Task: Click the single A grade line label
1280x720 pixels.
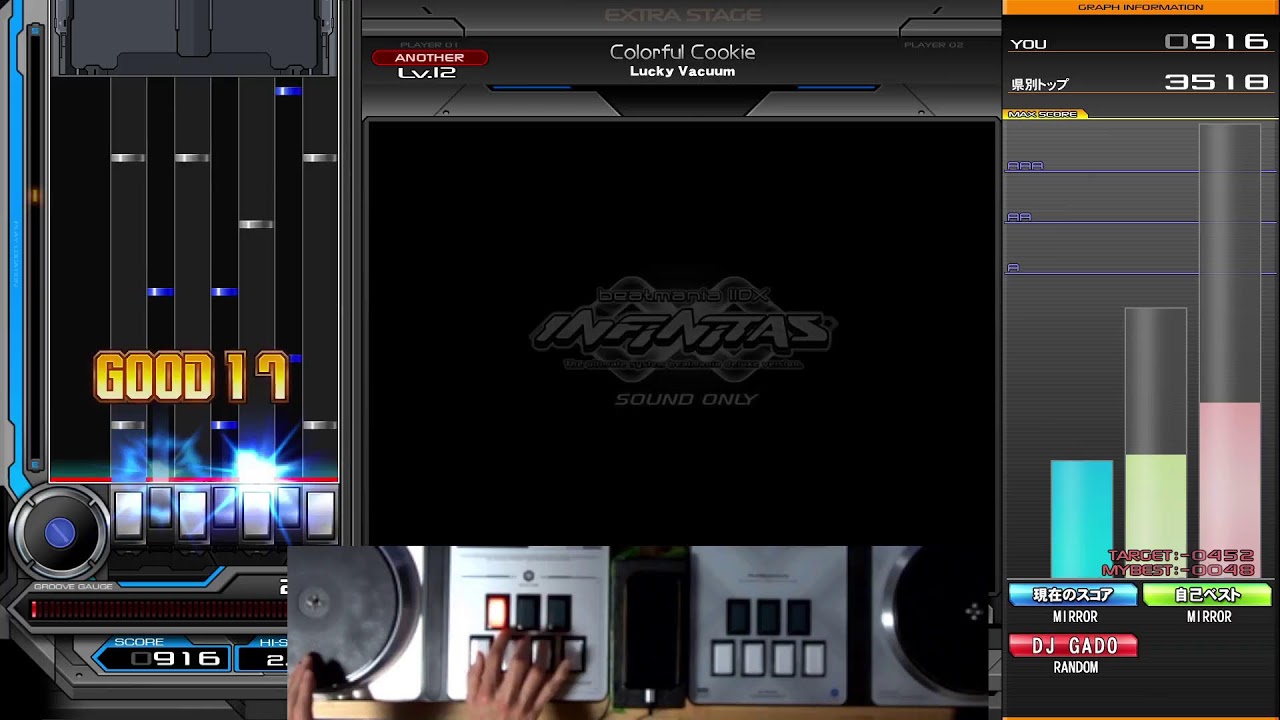Action: [x=1013, y=268]
